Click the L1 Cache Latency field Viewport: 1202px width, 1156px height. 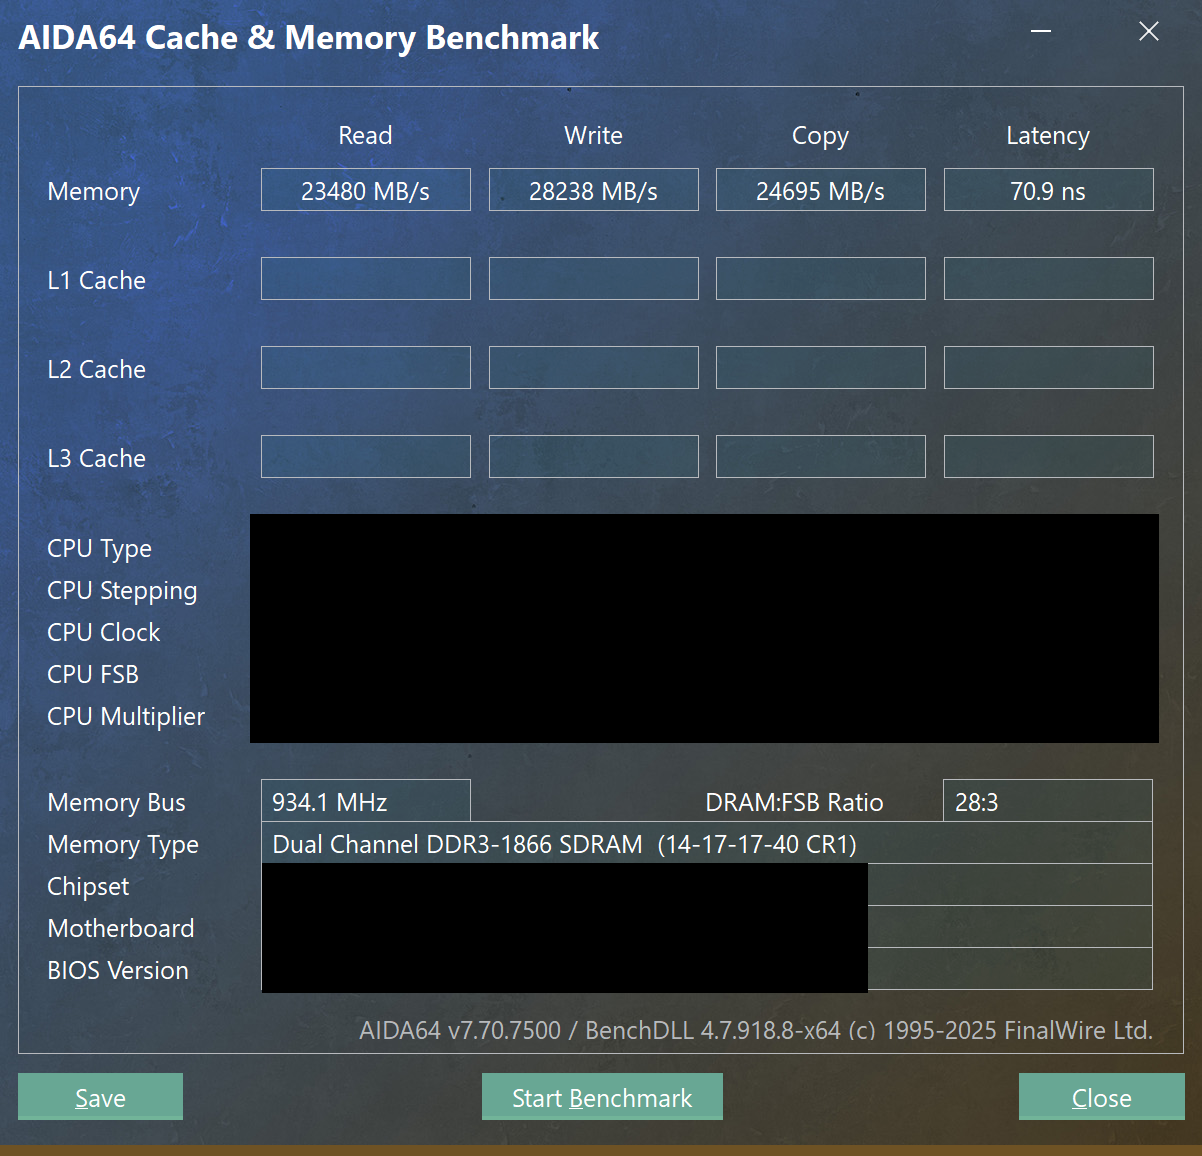point(1049,279)
